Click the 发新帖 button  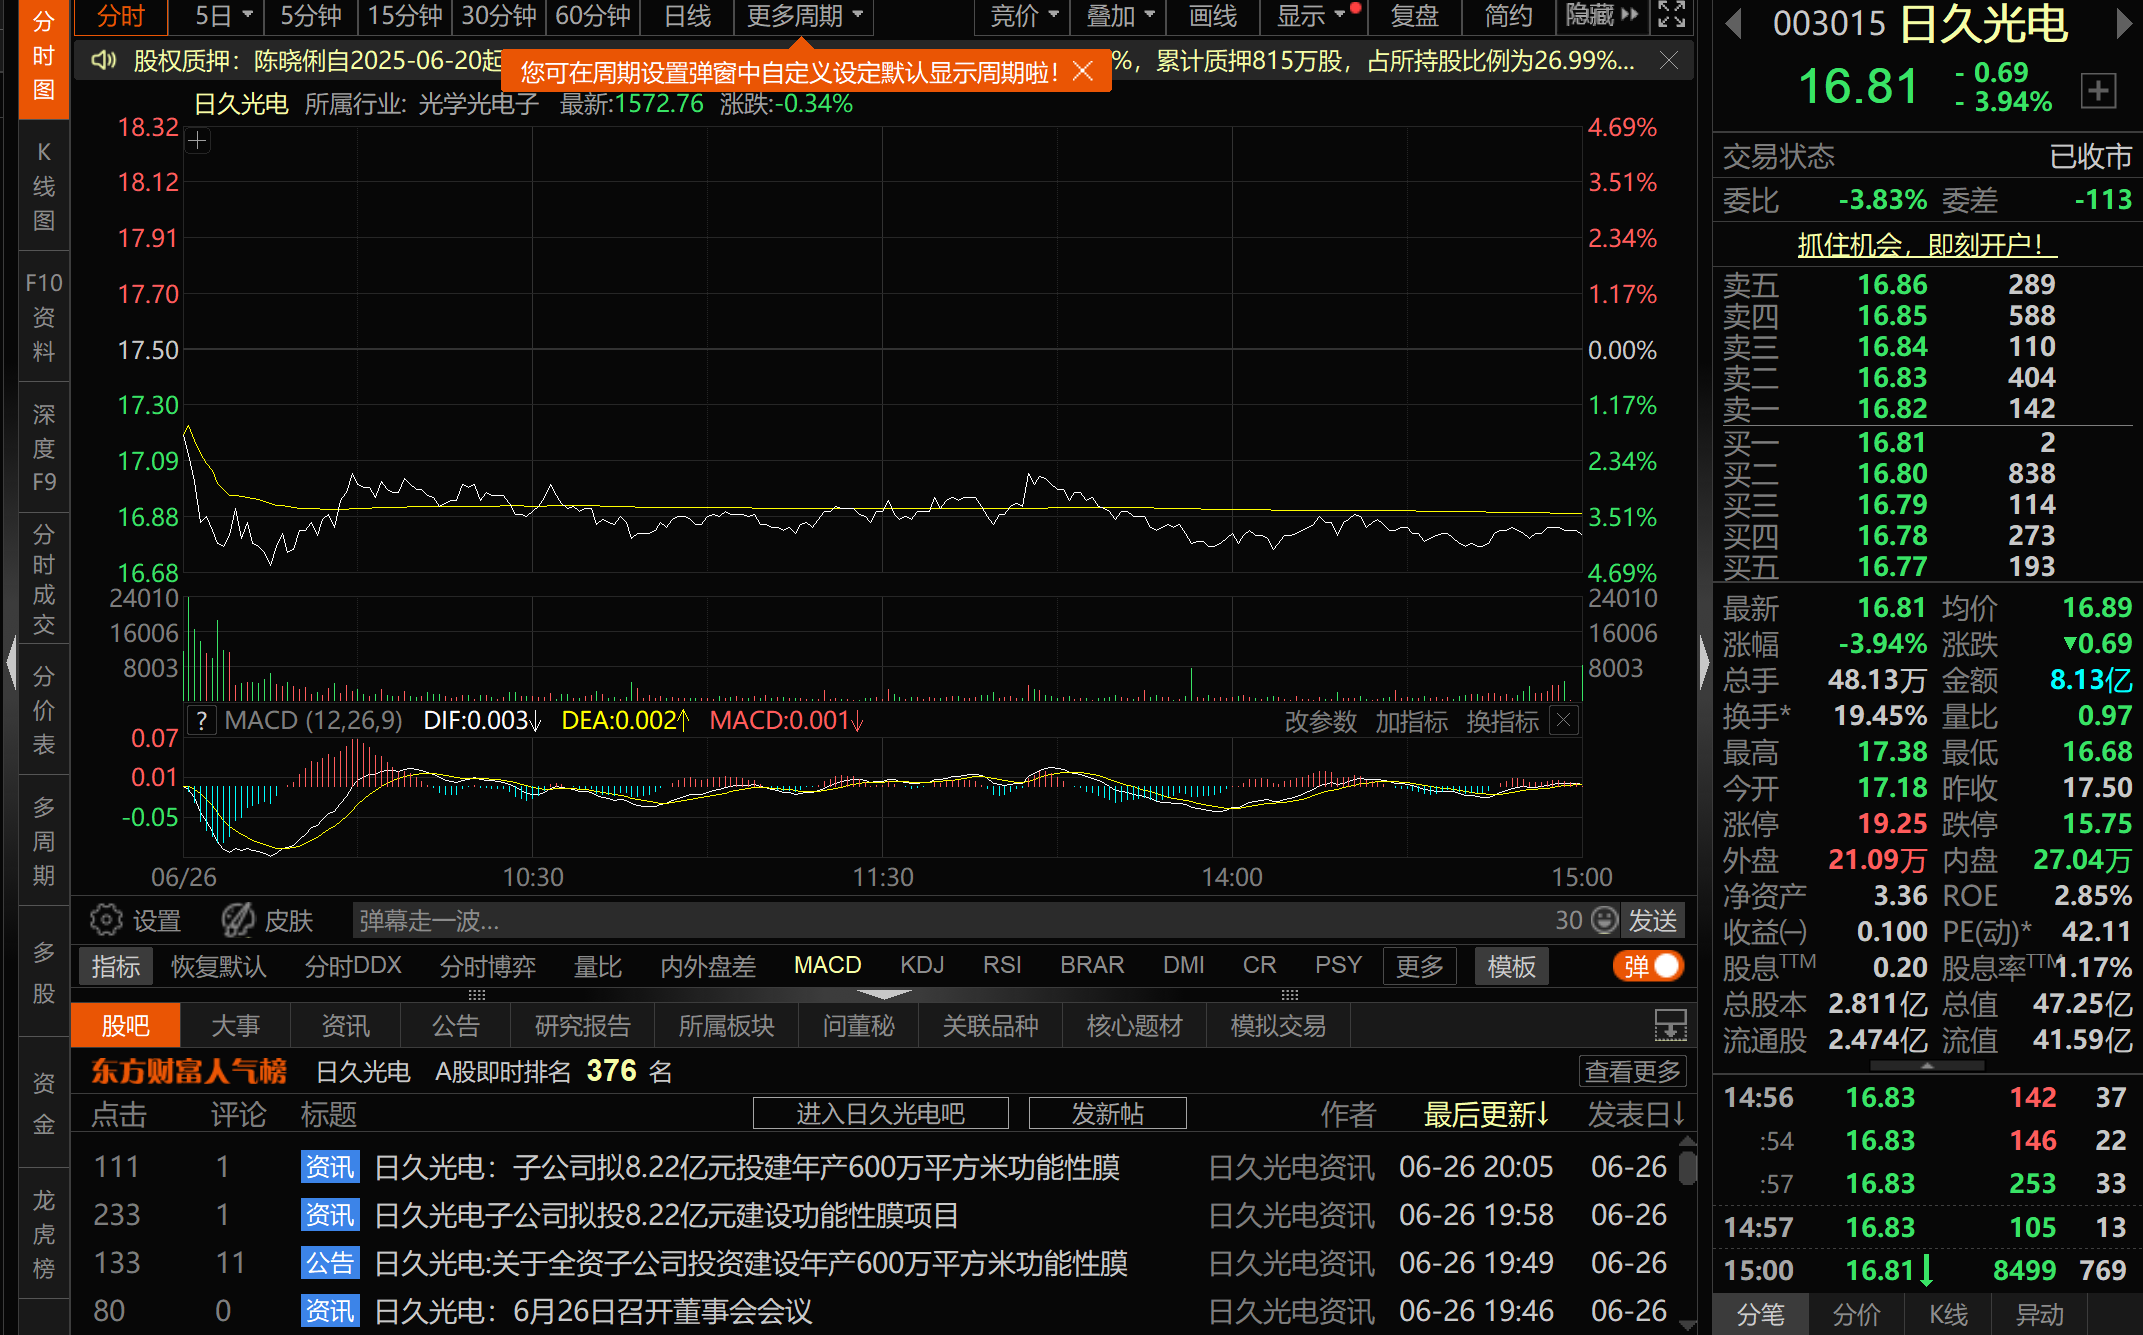[x=1107, y=1113]
